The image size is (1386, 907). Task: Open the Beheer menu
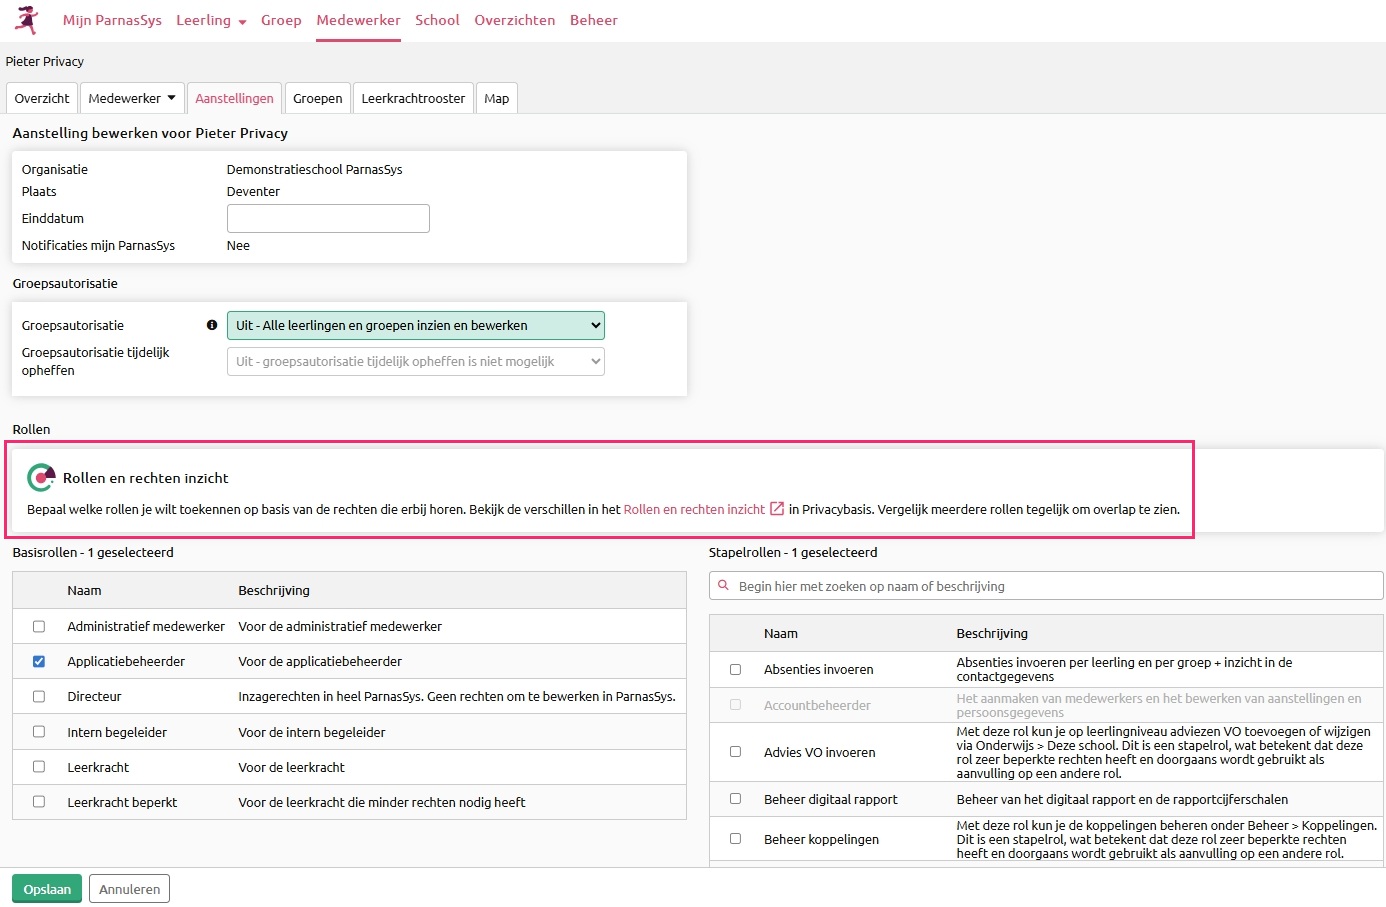tap(594, 20)
